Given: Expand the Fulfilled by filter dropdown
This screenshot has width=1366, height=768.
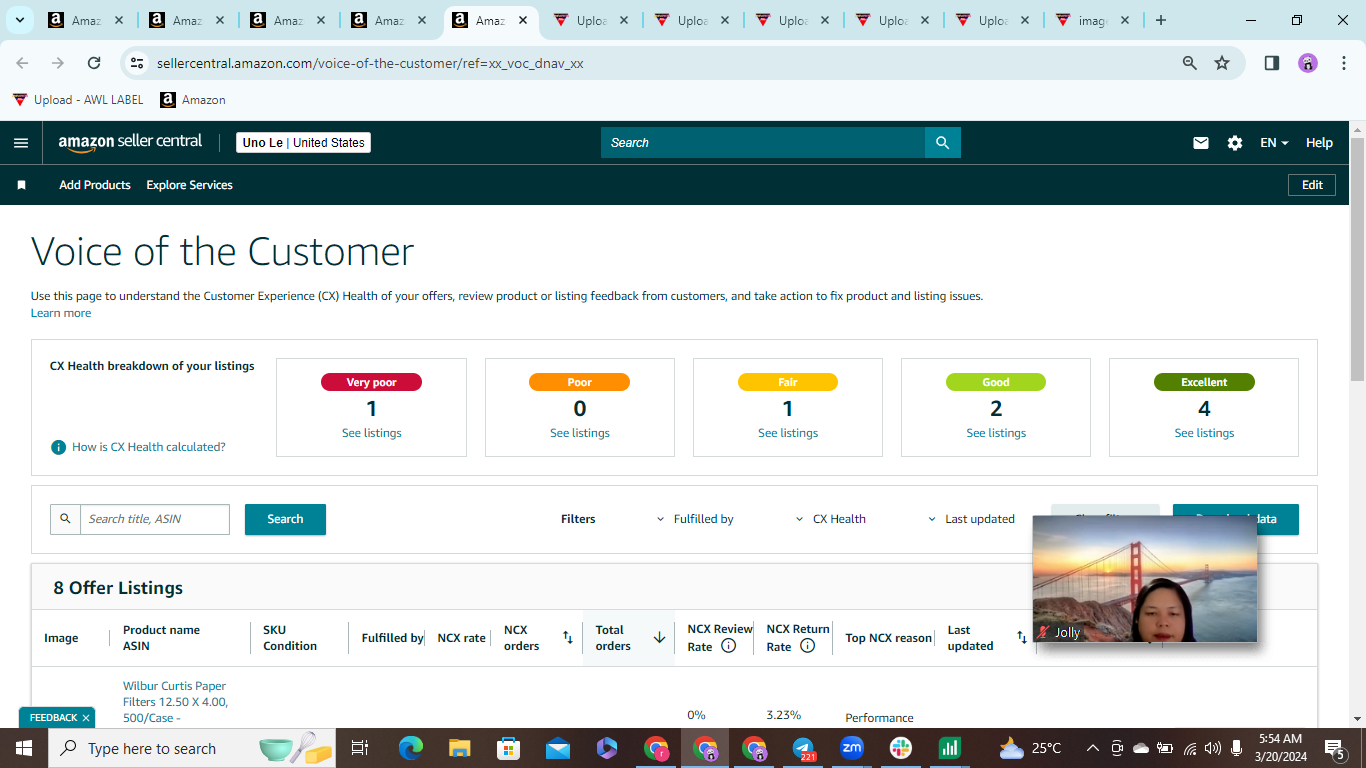Looking at the screenshot, I should 695,519.
